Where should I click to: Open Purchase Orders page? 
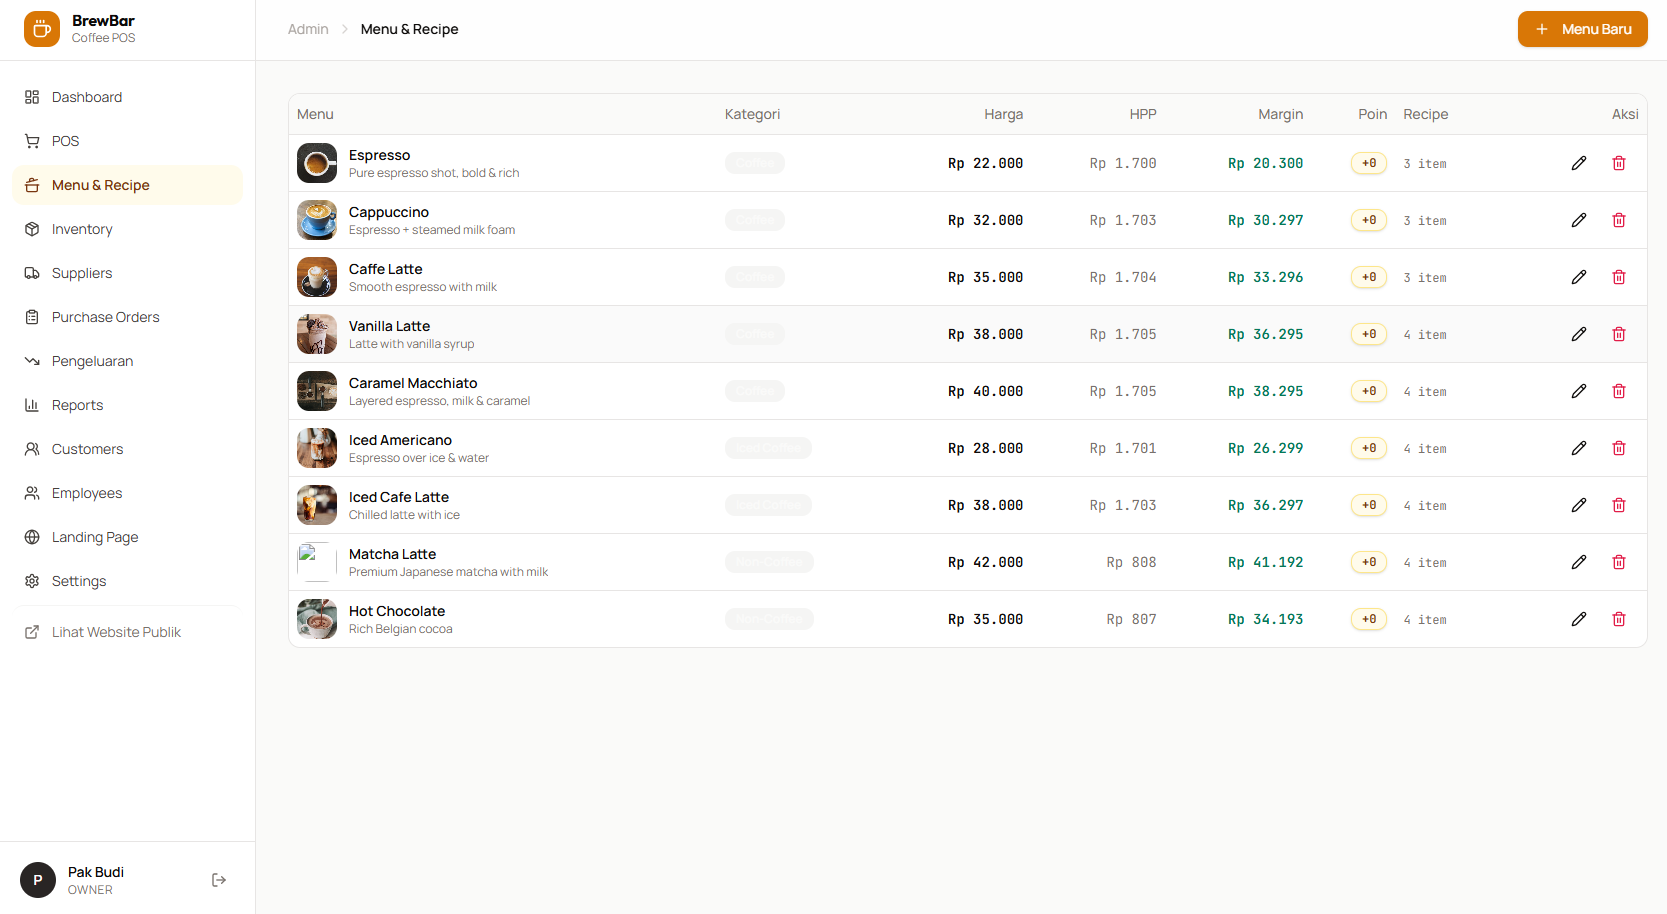tap(127, 317)
